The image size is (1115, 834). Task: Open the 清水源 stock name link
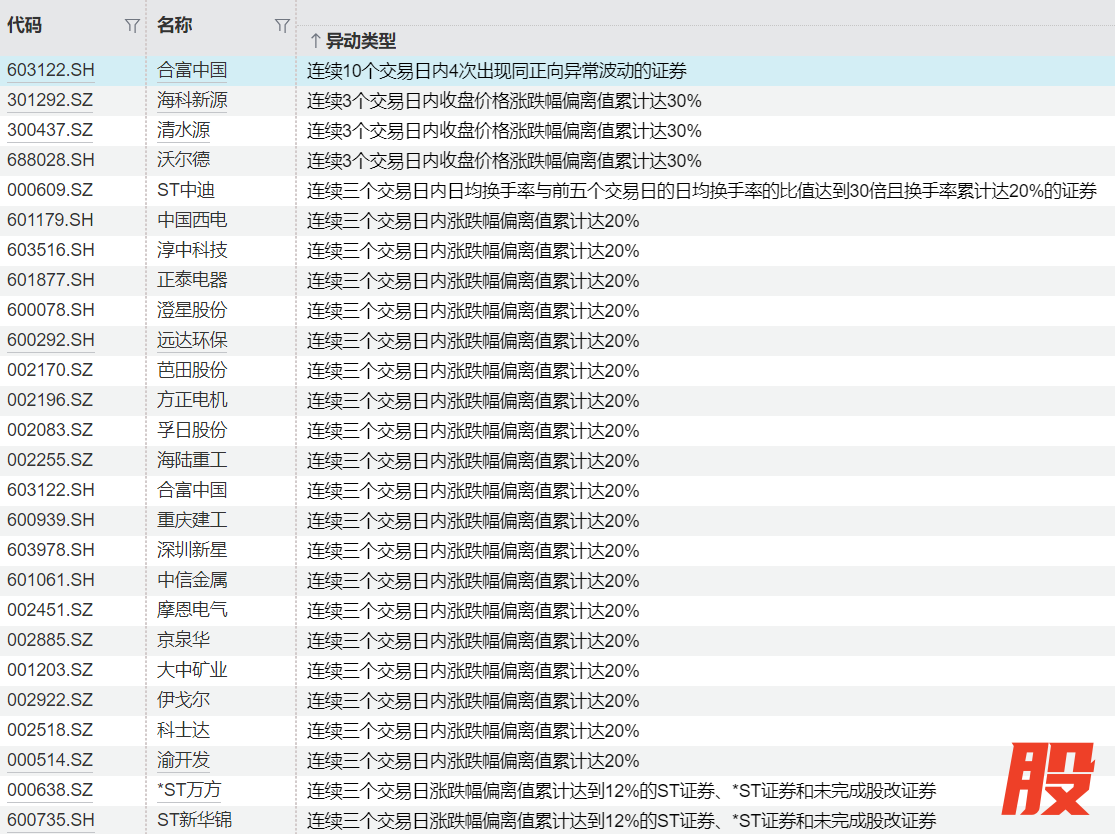pyautogui.click(x=184, y=131)
